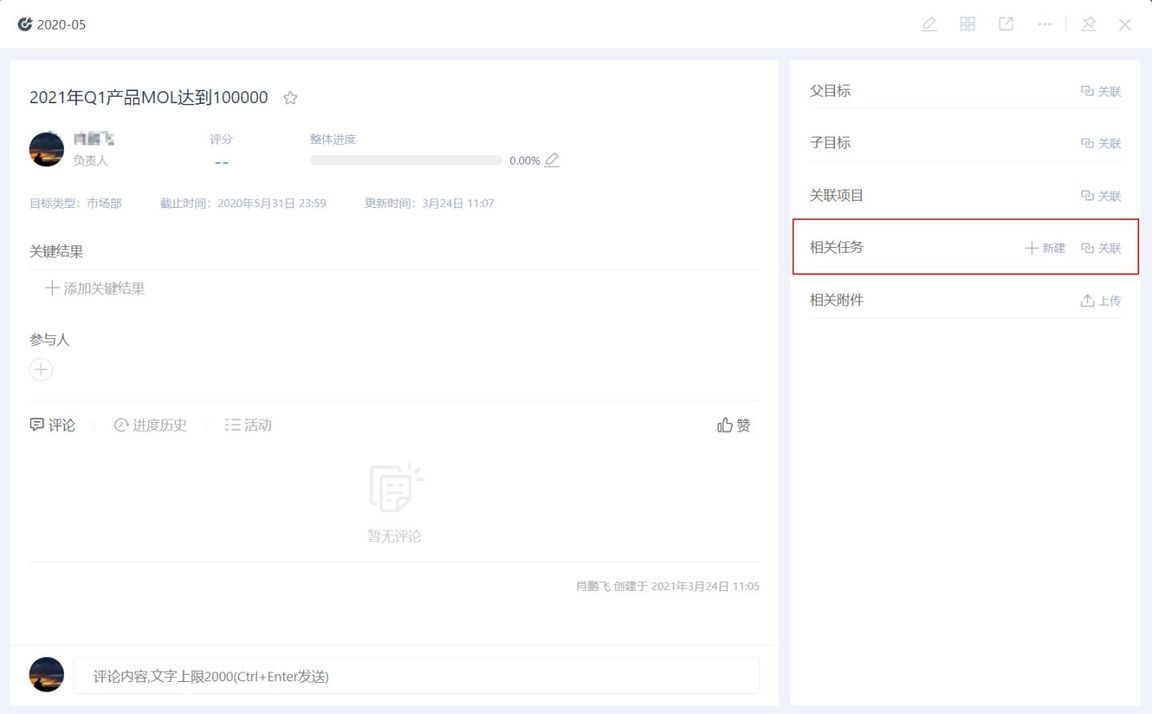The image size is (1152, 714).
Task: Click the commenter avatar beside input
Action: (46, 675)
